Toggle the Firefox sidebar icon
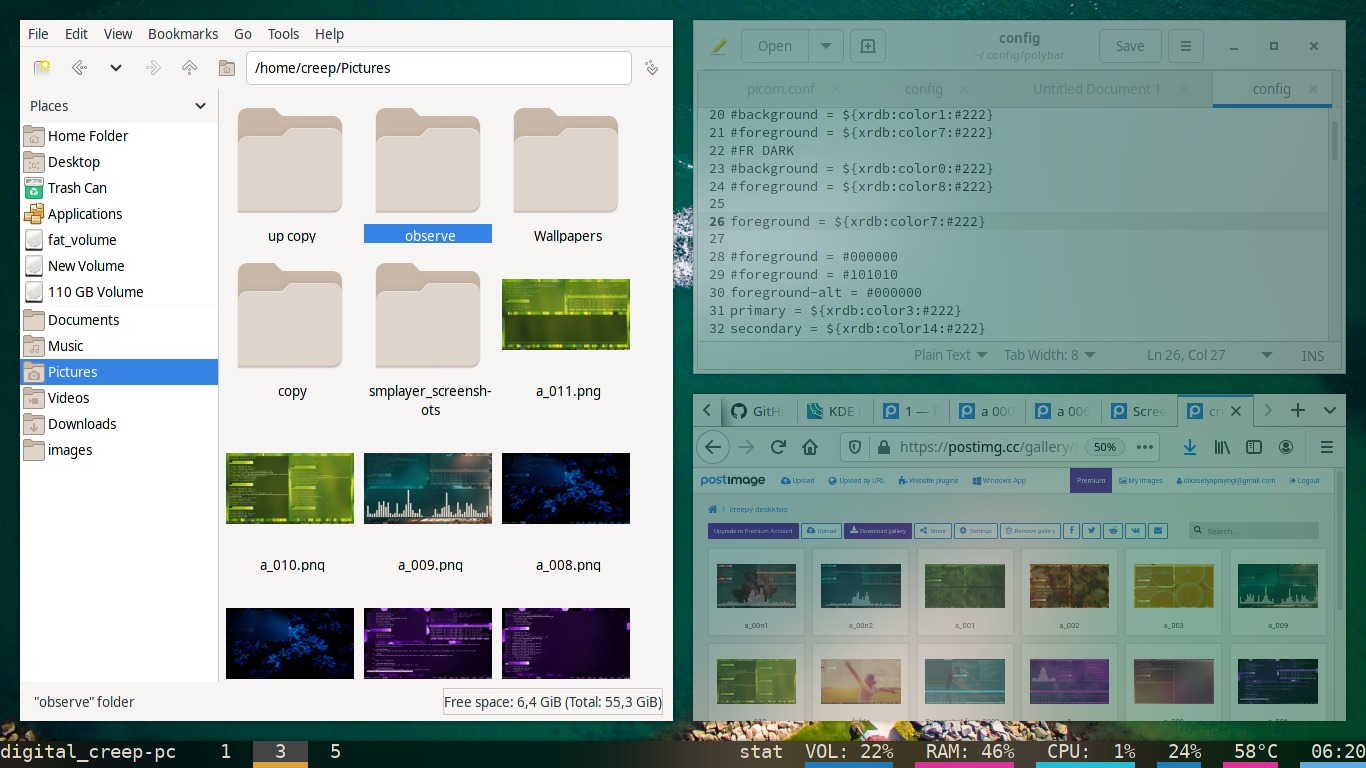This screenshot has height=768, width=1366. pos(1254,447)
